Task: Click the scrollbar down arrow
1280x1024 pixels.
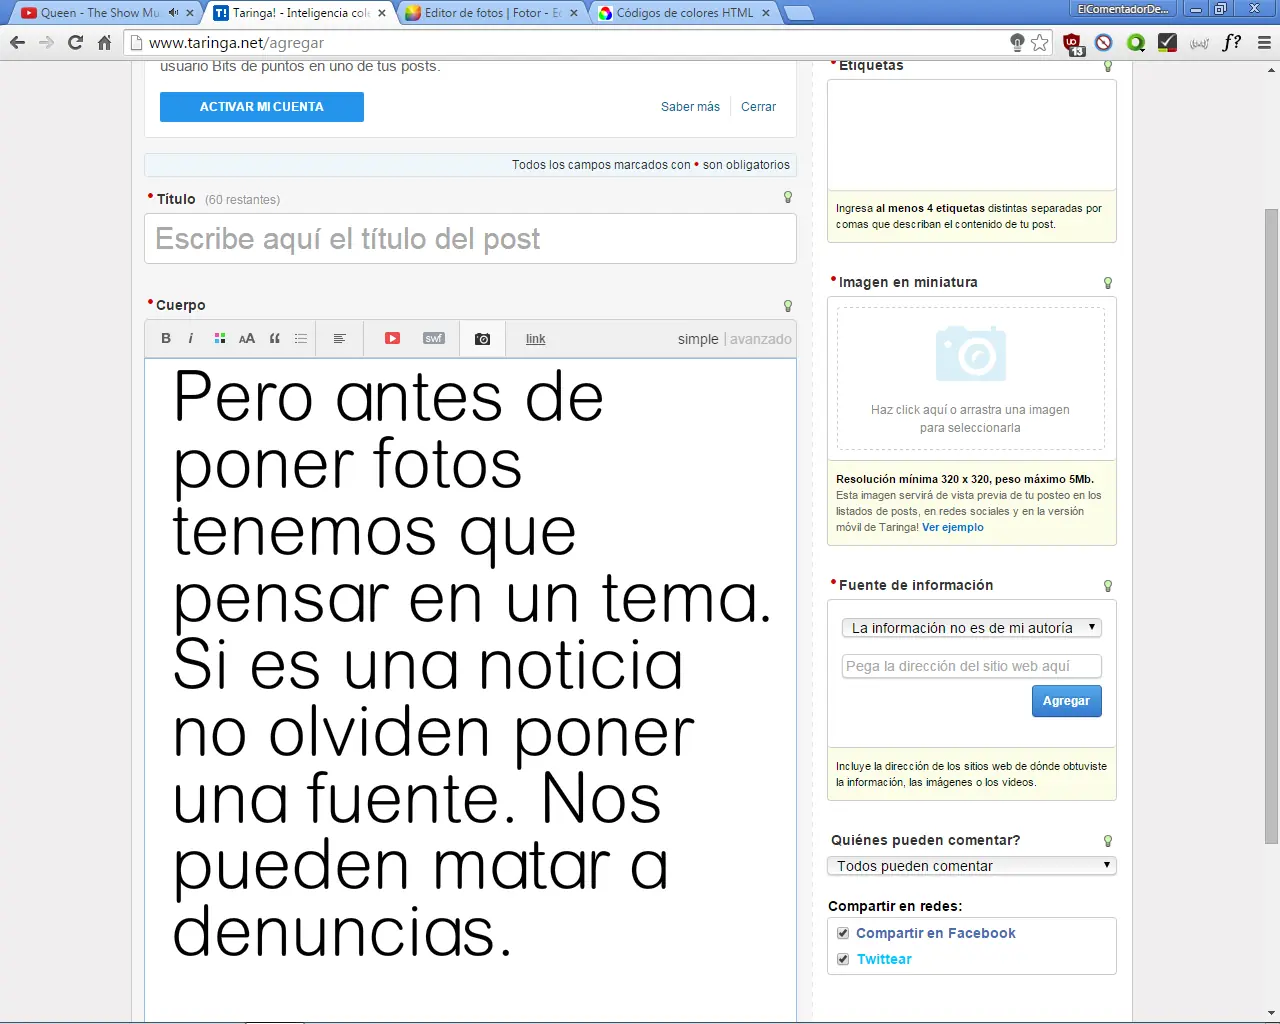Action: (x=1271, y=1013)
